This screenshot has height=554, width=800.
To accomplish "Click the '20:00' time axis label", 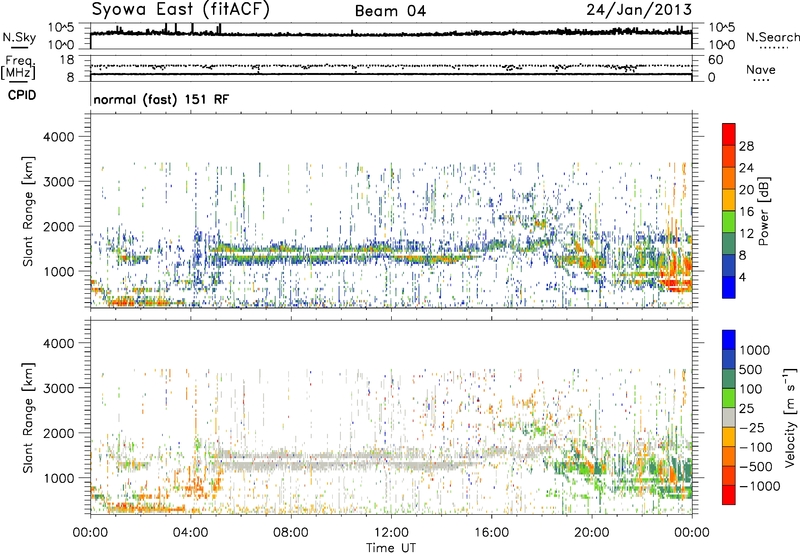I will click(x=591, y=533).
